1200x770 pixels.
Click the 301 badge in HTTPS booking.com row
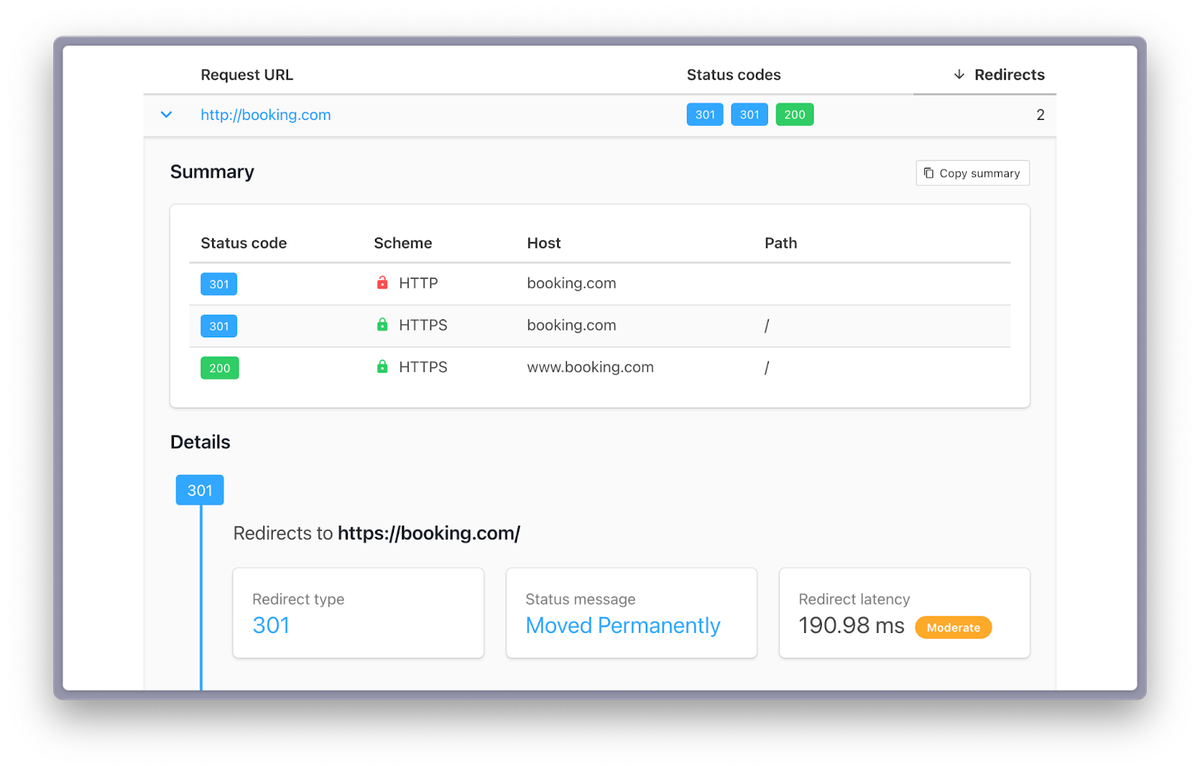[x=219, y=326]
